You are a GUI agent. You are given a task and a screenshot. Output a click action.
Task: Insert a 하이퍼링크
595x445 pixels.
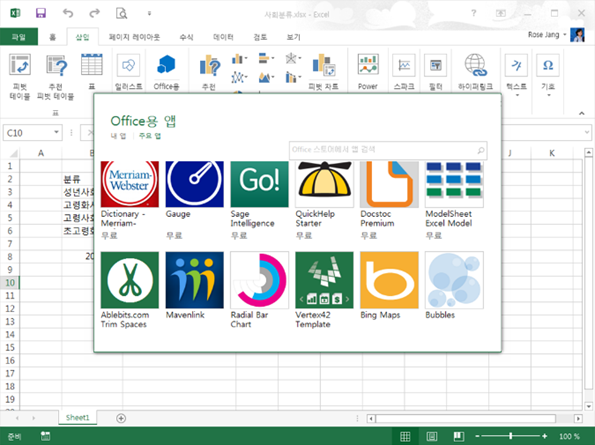click(475, 71)
